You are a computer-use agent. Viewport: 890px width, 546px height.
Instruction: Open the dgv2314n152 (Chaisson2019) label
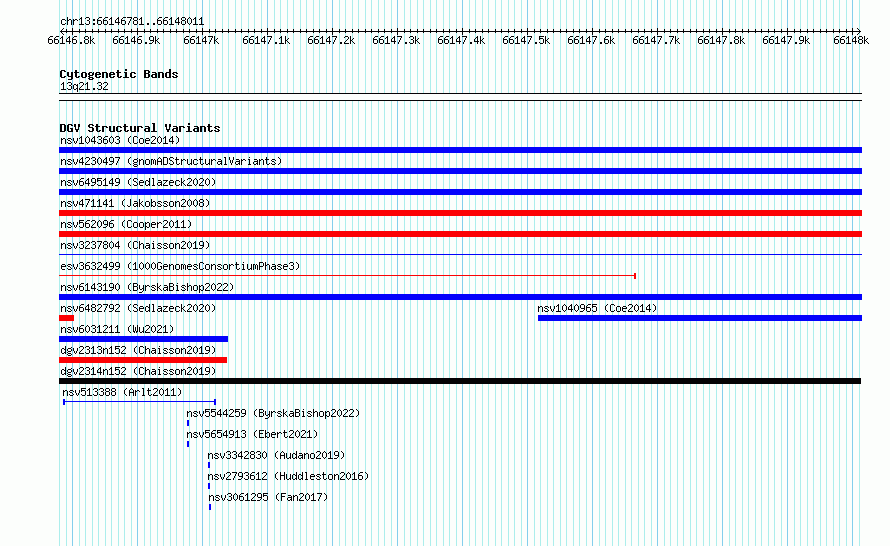coord(138,371)
